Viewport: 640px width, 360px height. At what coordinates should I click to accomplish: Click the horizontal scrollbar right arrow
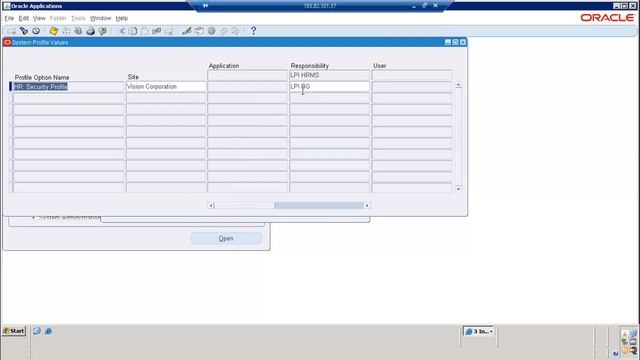coord(367,206)
